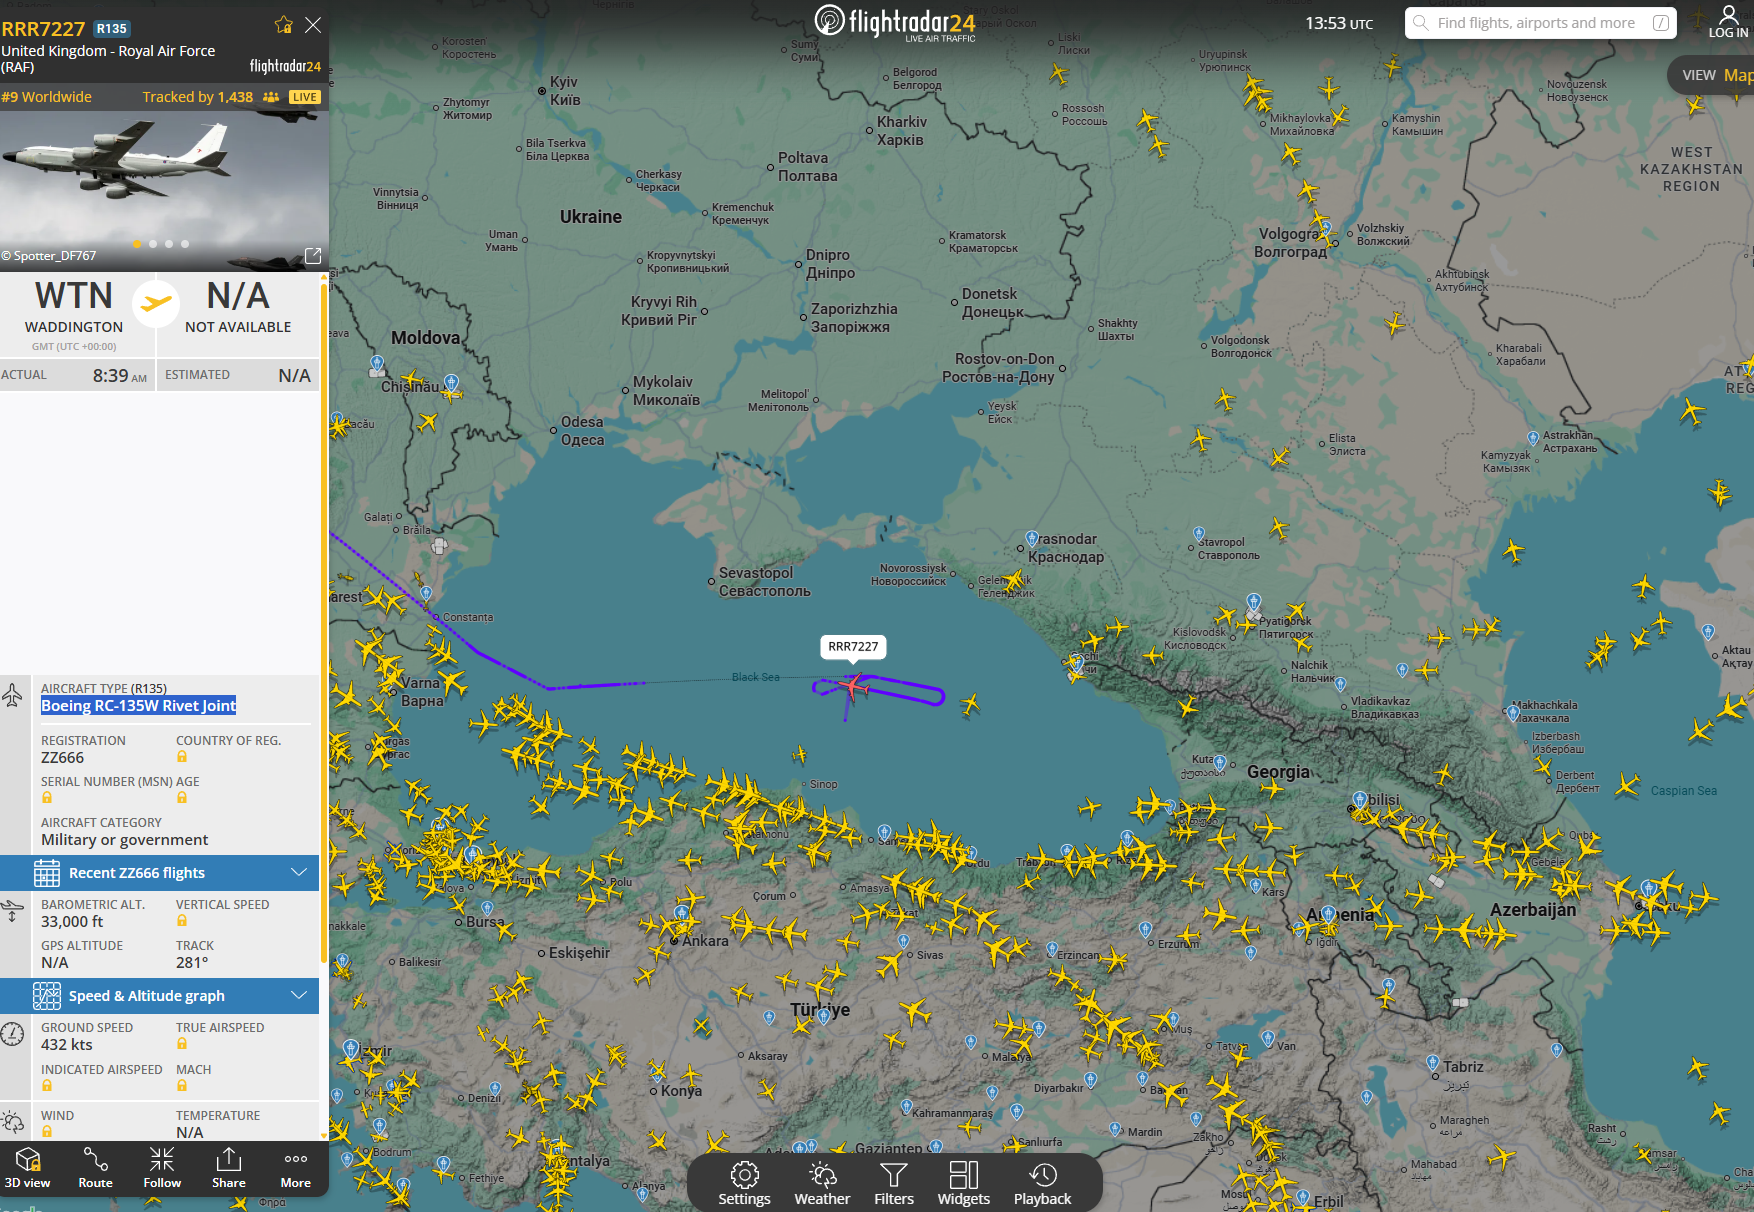Click the altitude icon beside Barometric Alt.

tap(12, 911)
